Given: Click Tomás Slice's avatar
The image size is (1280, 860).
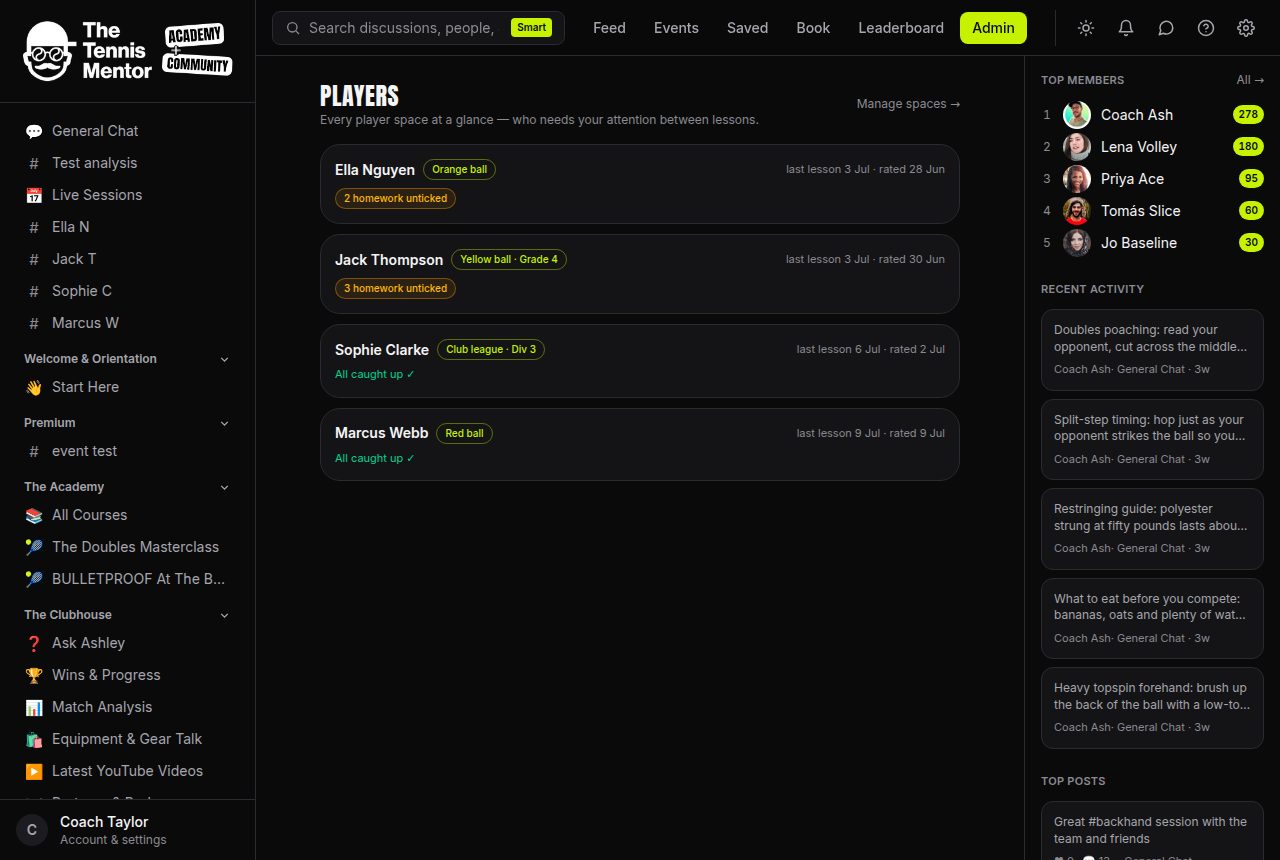Looking at the screenshot, I should (1077, 211).
